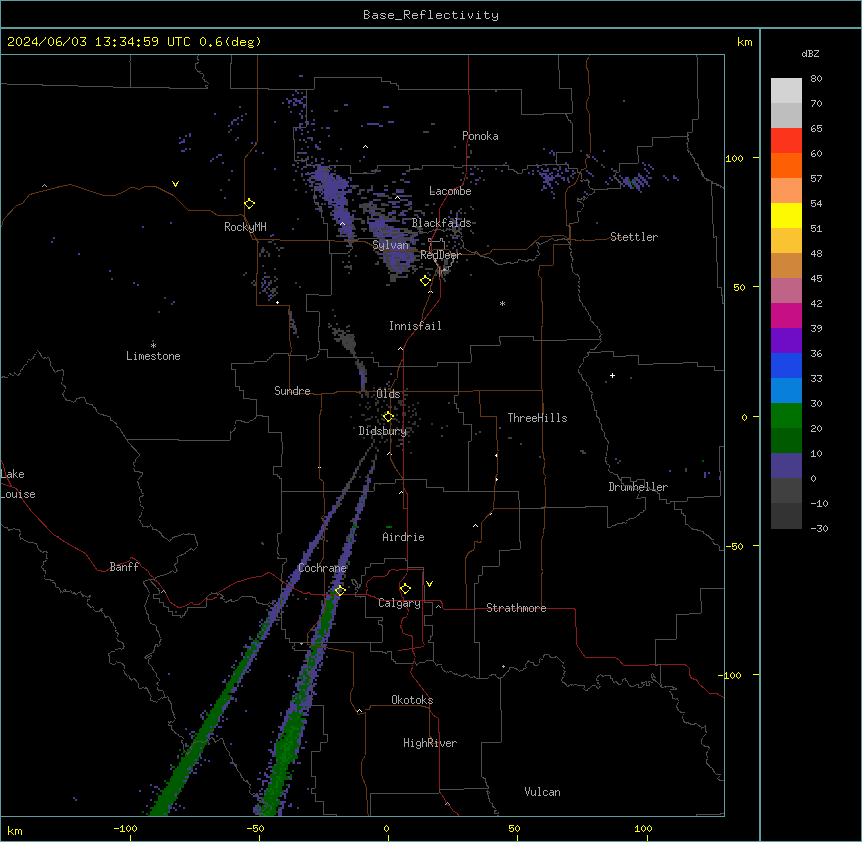This screenshot has width=862, height=842.
Task: Click the Olds town label
Action: (388, 394)
